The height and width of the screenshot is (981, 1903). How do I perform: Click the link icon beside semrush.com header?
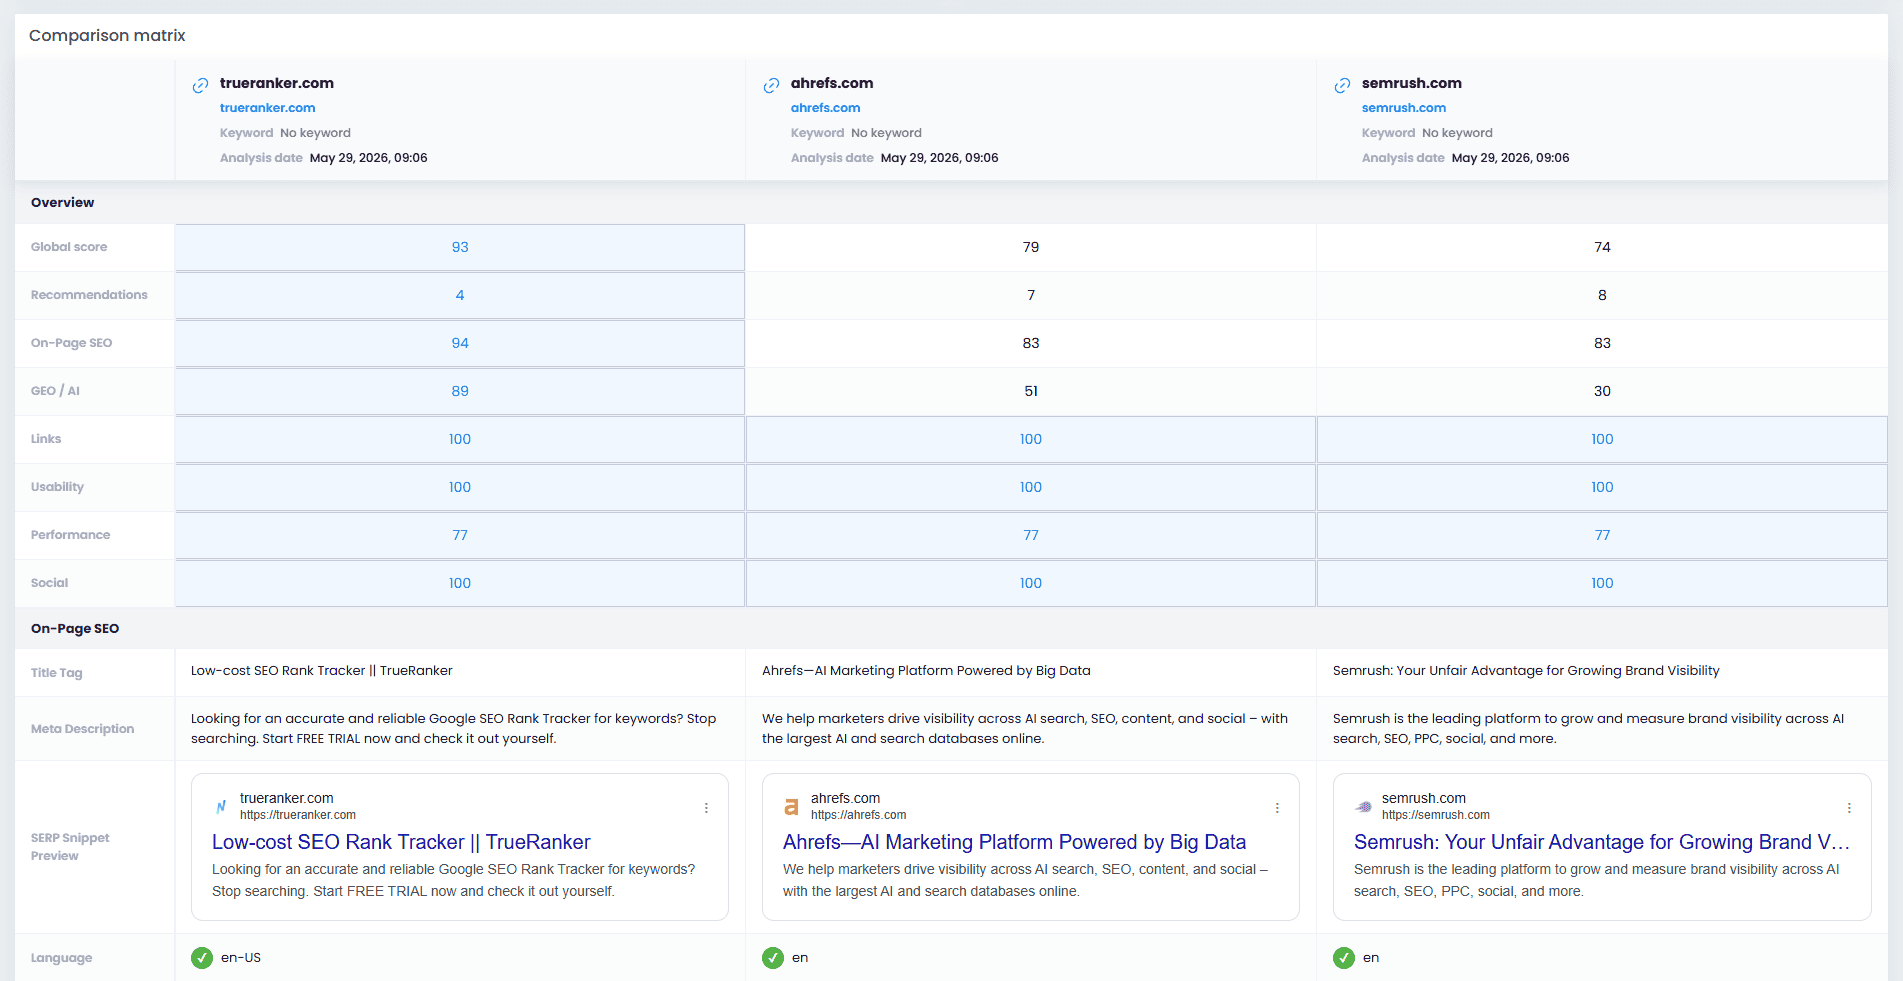1342,86
